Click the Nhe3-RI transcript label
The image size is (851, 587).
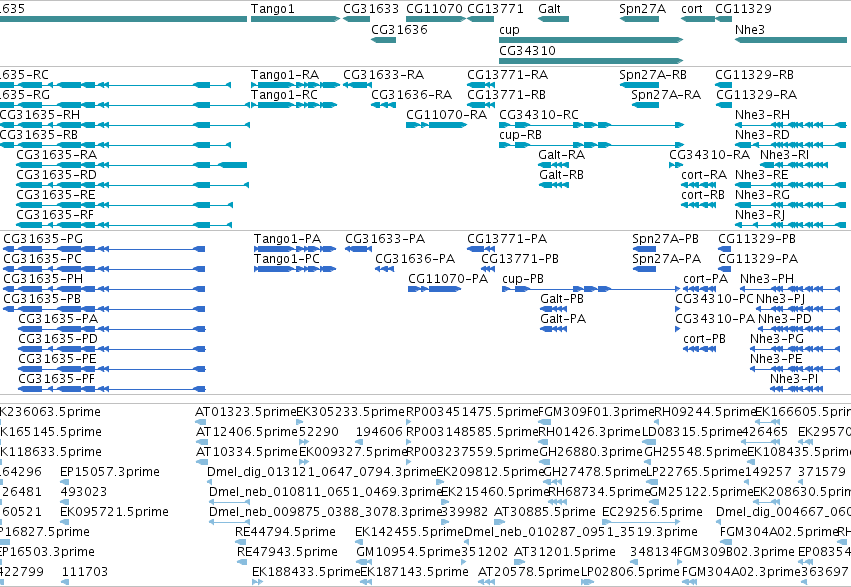[x=784, y=155]
